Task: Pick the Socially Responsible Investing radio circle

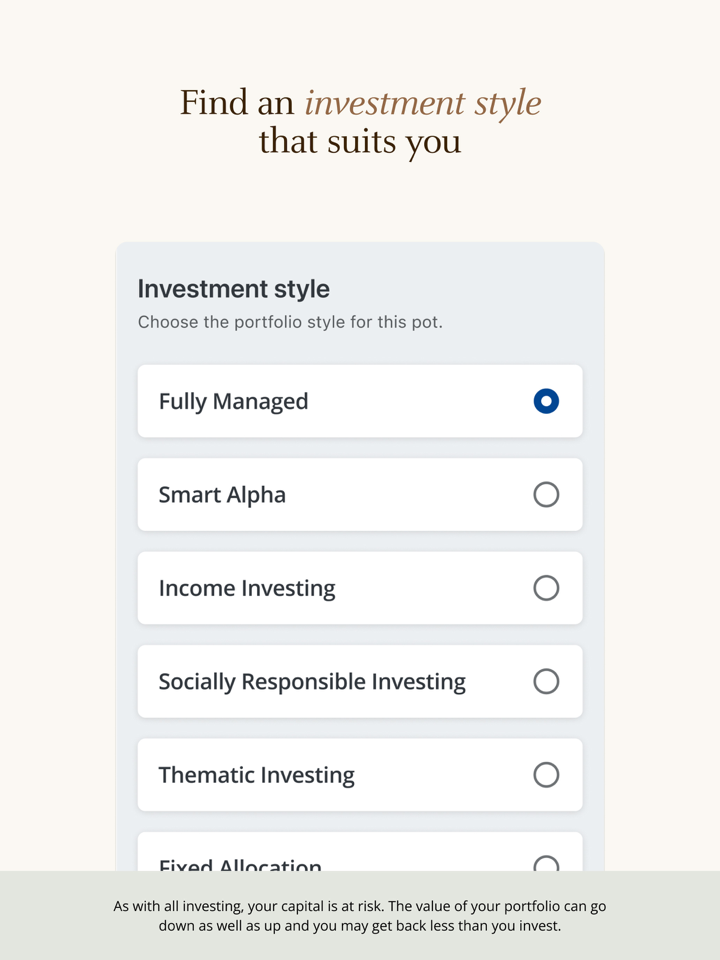Action: [x=546, y=681]
